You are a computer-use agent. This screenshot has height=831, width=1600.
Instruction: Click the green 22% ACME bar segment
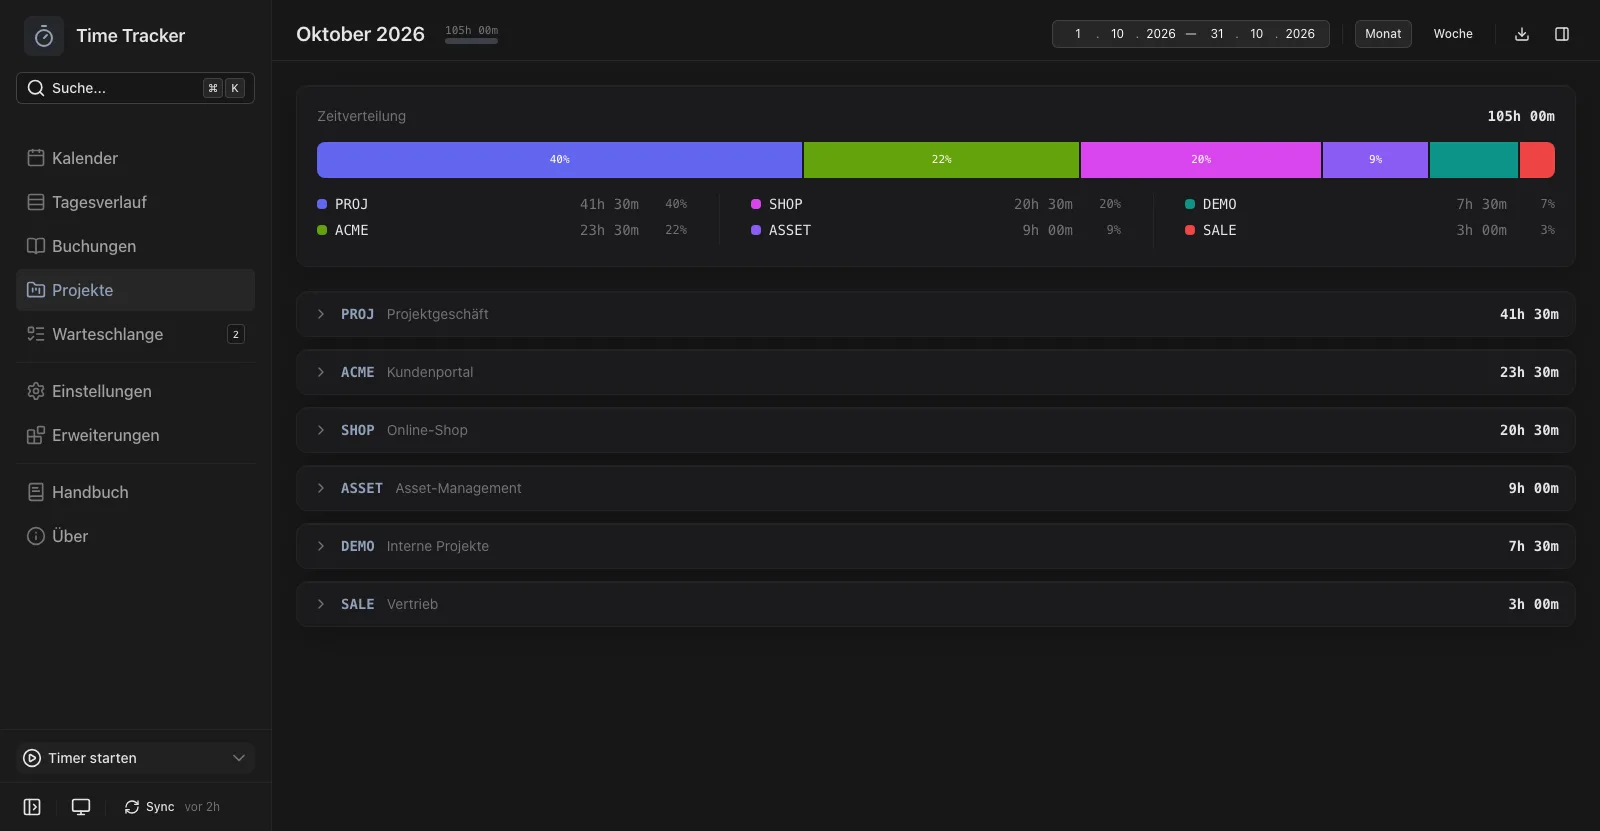[941, 160]
